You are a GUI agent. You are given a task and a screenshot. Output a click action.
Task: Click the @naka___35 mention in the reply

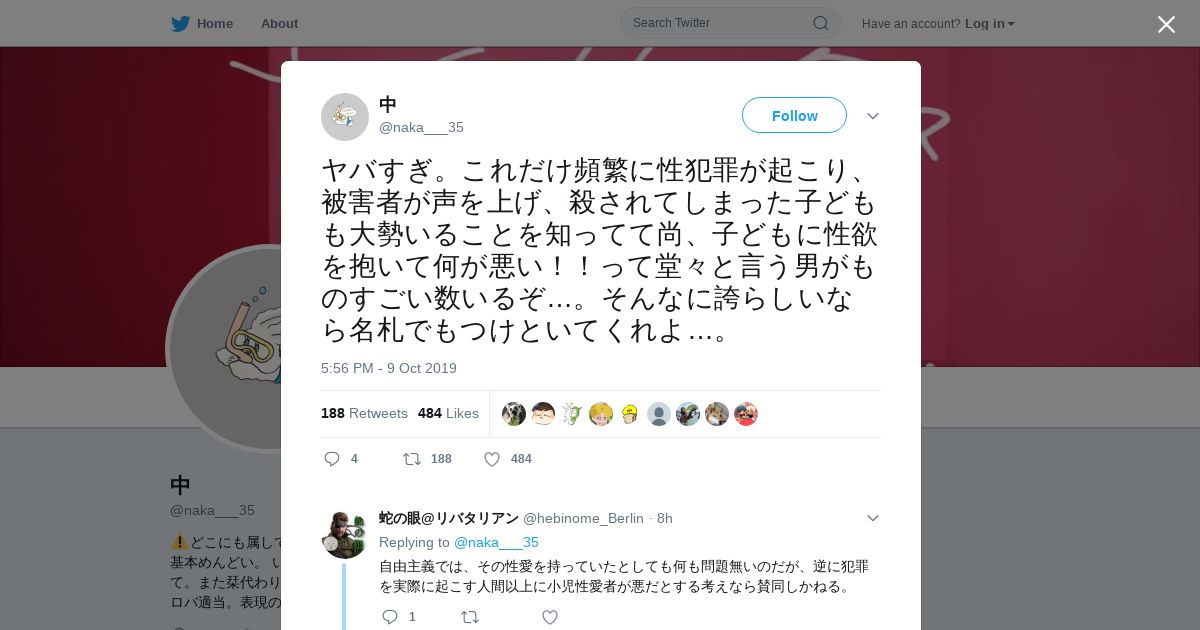[x=496, y=542]
